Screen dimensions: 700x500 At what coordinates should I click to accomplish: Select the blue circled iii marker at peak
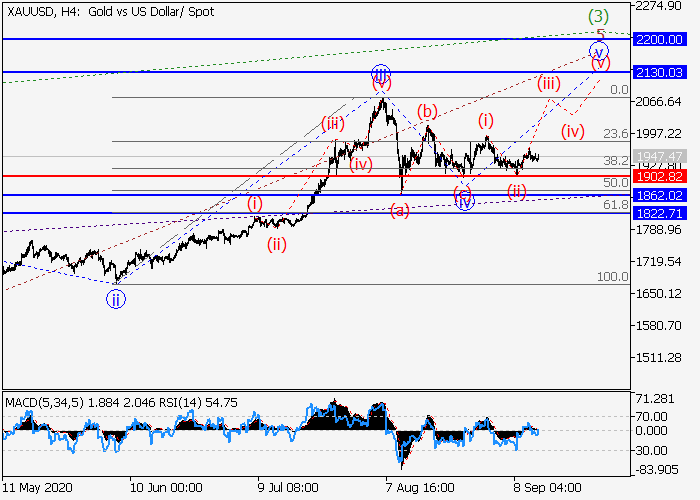coord(380,73)
